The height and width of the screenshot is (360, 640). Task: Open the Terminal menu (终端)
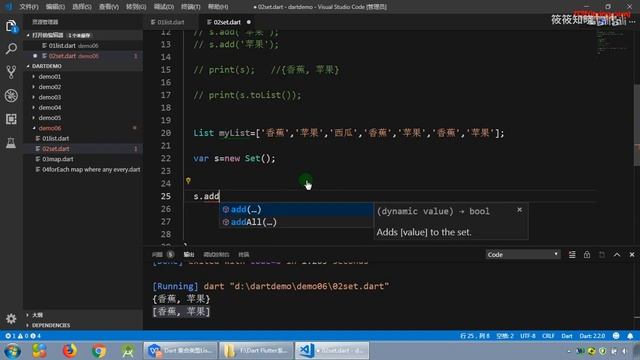pos(191,7)
